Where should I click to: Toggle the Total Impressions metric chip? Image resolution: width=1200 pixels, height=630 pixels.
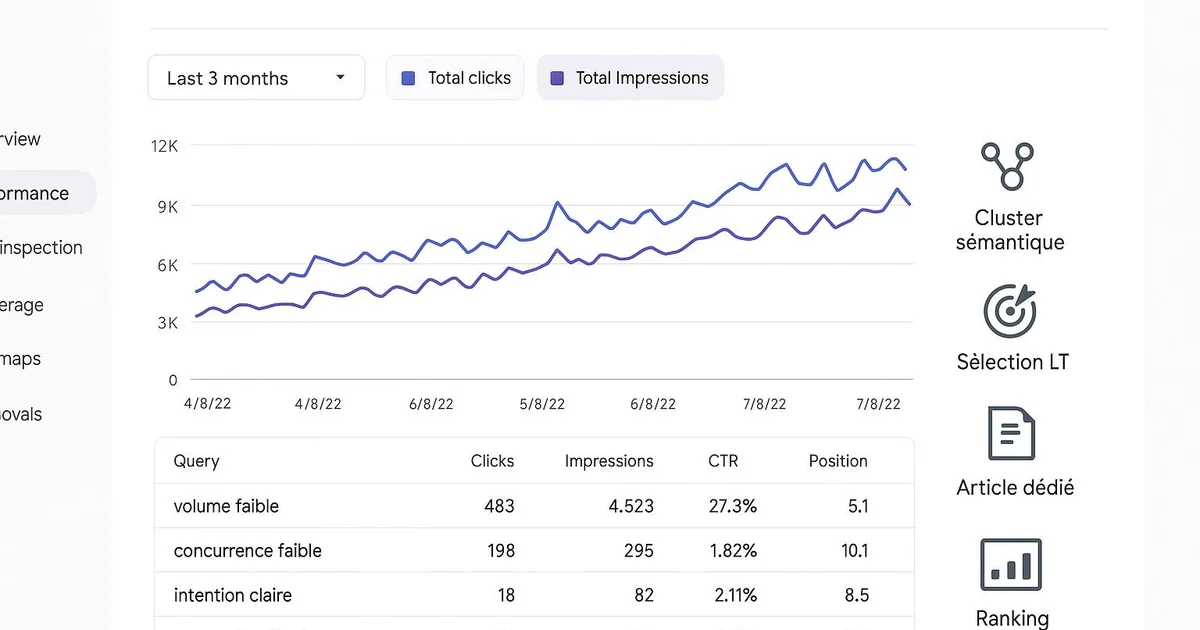click(630, 78)
